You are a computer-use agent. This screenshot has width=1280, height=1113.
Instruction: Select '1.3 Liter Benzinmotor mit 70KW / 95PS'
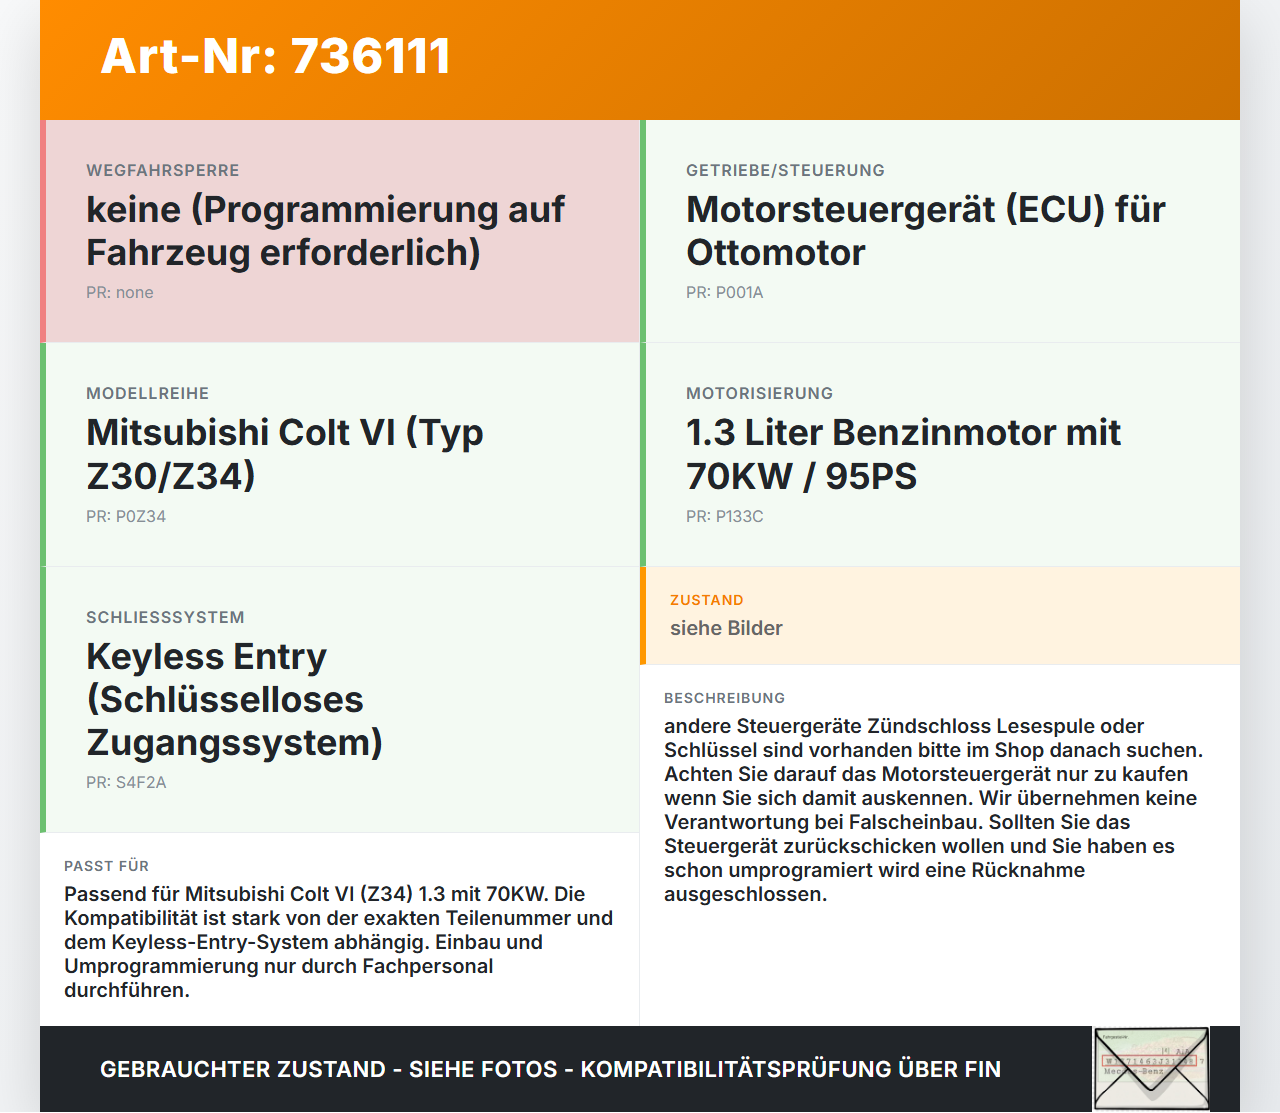coord(904,454)
